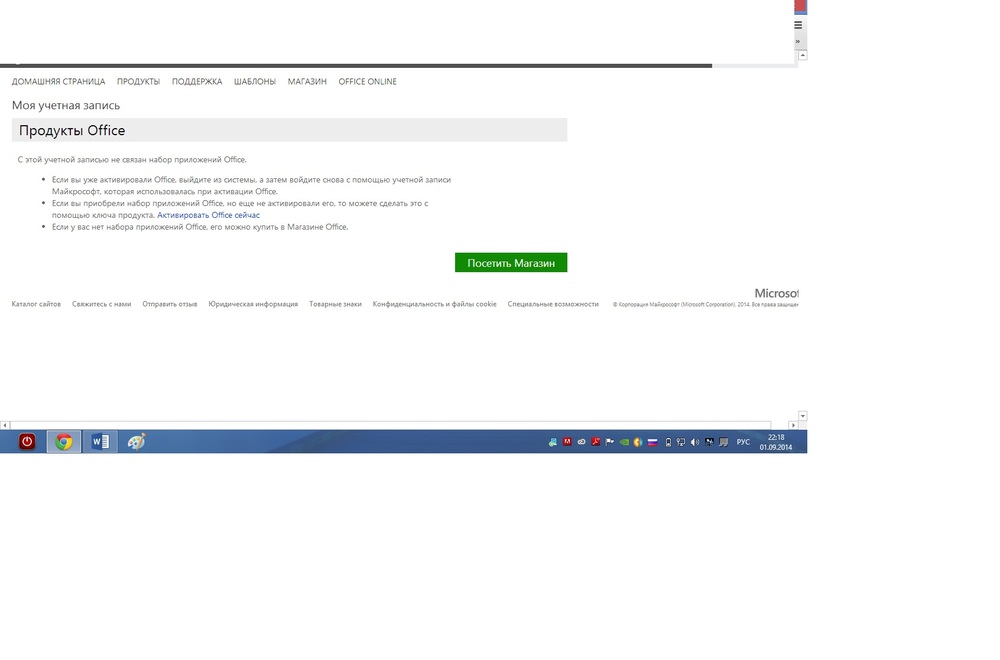The image size is (1000, 660).
Task: Open the ШАБЛОНЫ navigation item
Action: pos(255,82)
